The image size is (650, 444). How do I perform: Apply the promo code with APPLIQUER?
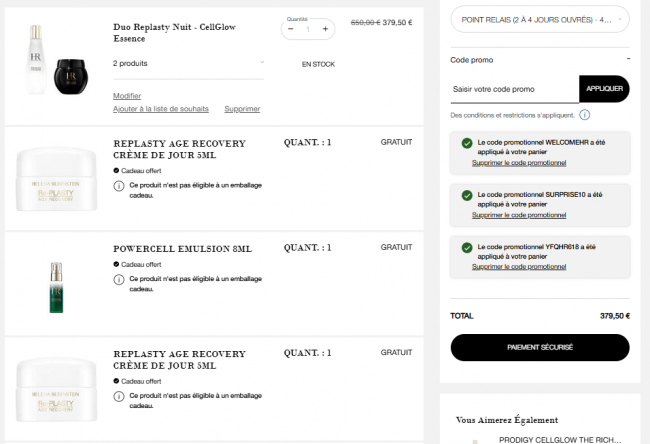click(x=604, y=89)
